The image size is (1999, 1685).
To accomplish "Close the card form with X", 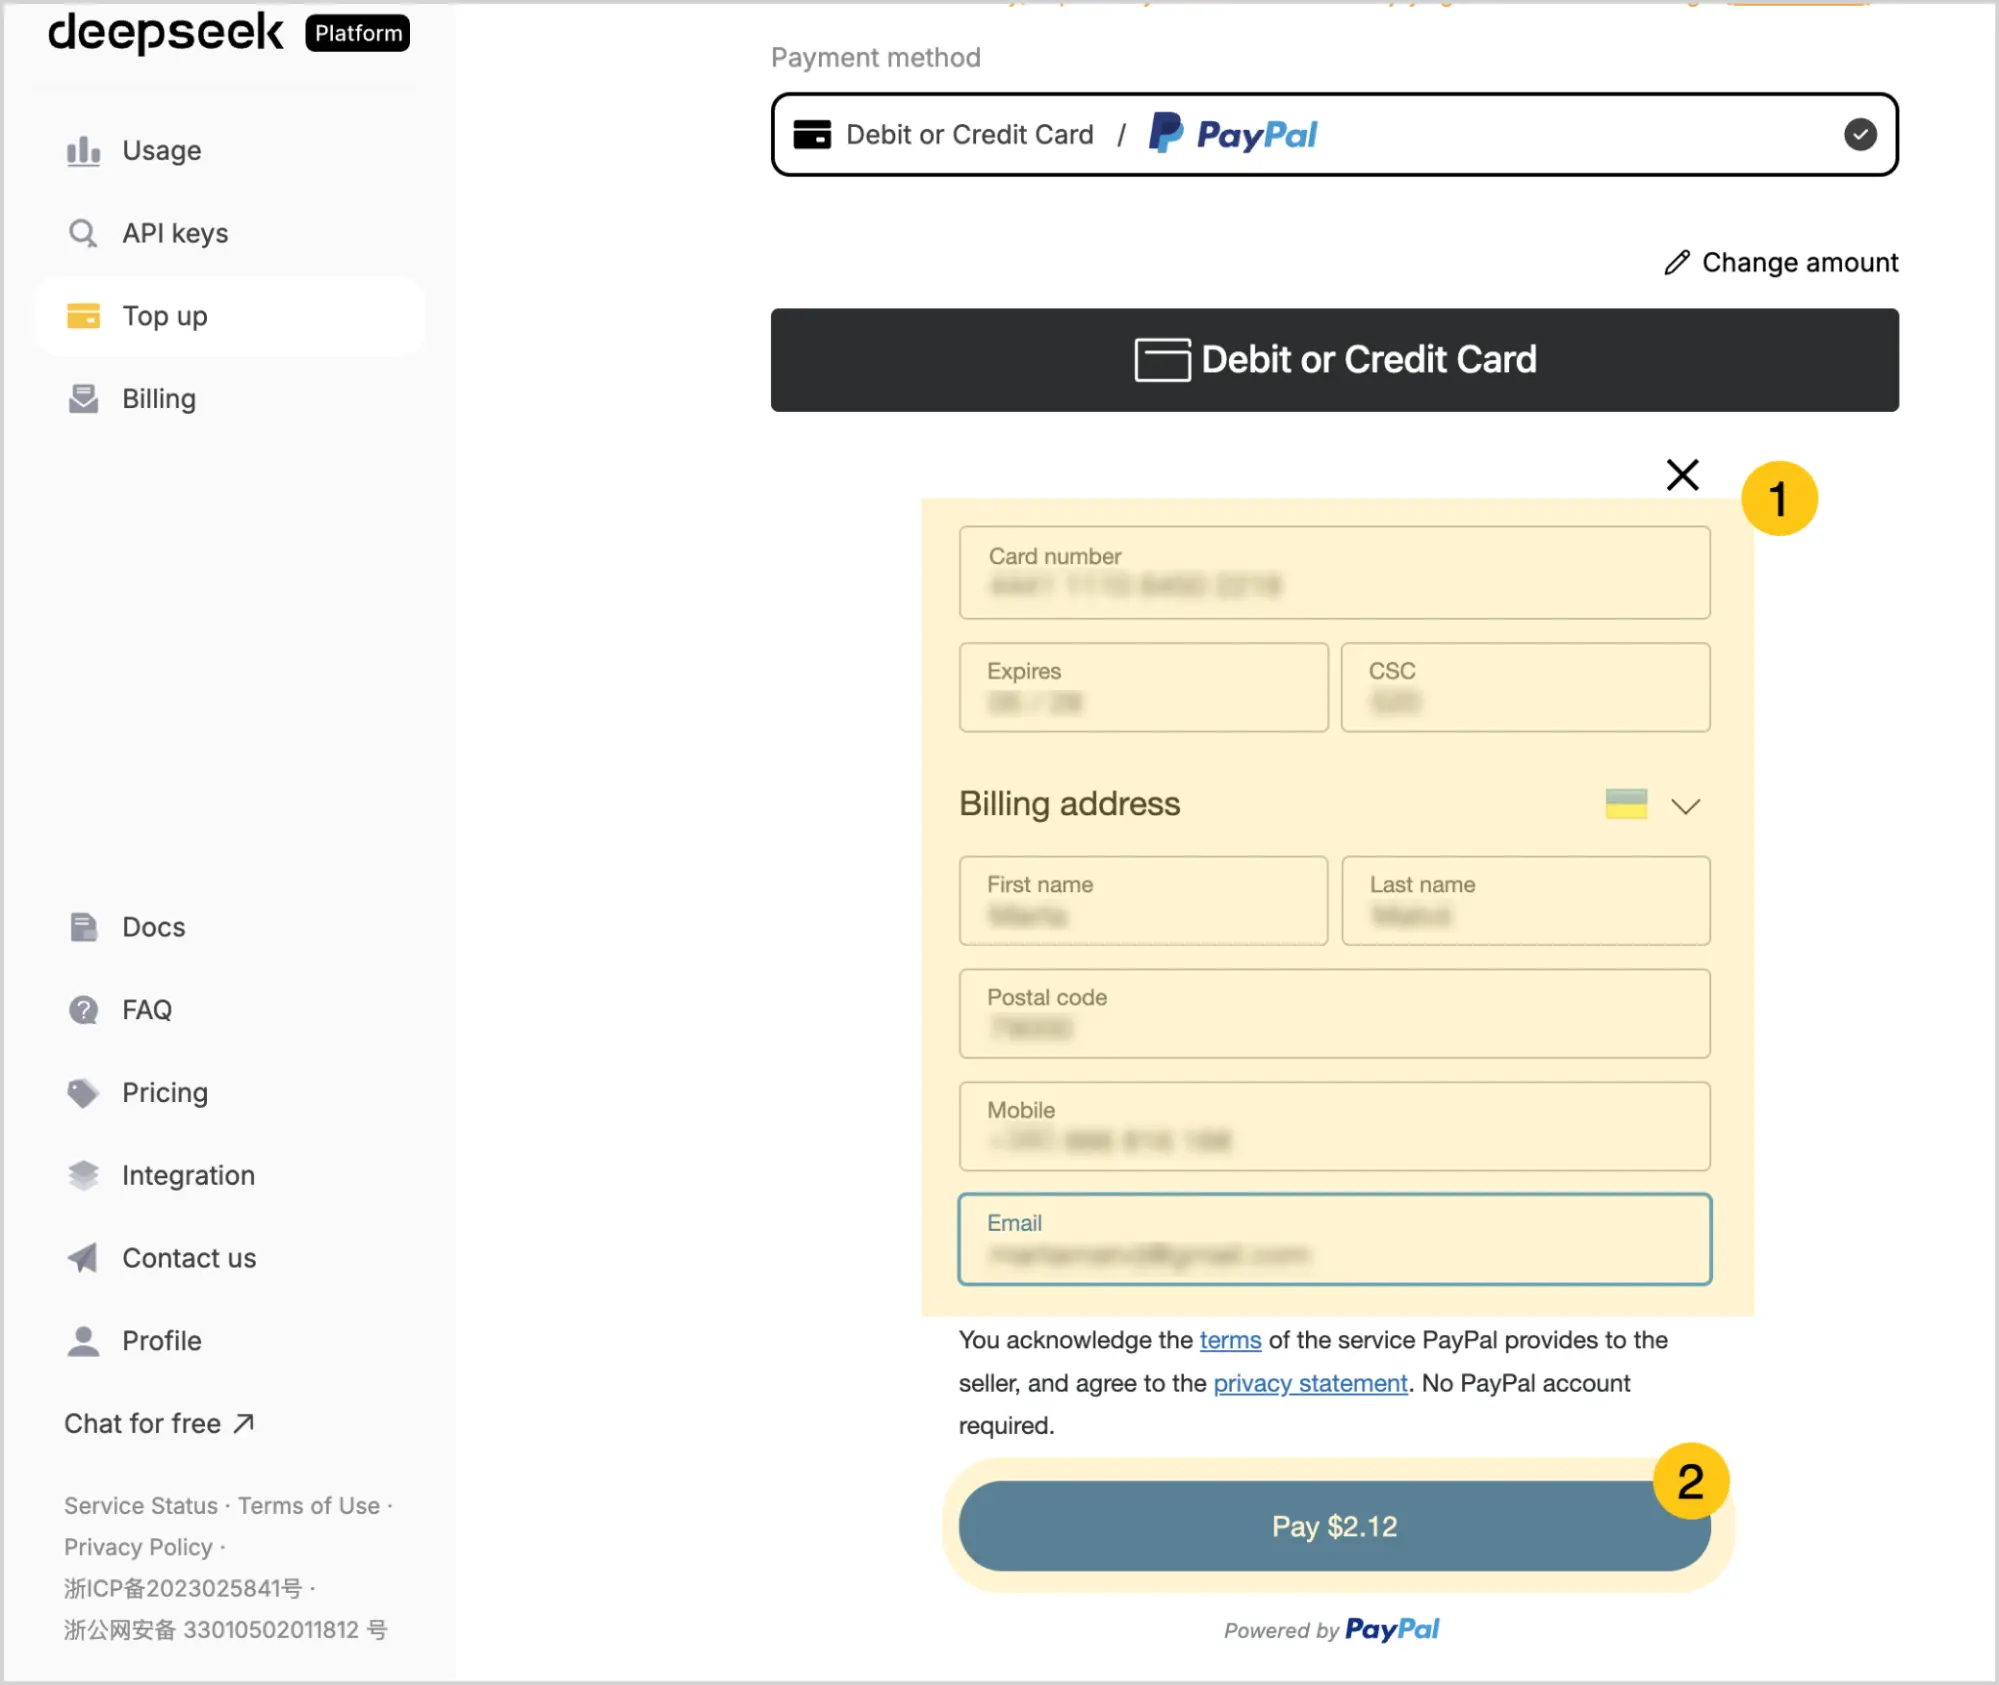I will point(1683,474).
